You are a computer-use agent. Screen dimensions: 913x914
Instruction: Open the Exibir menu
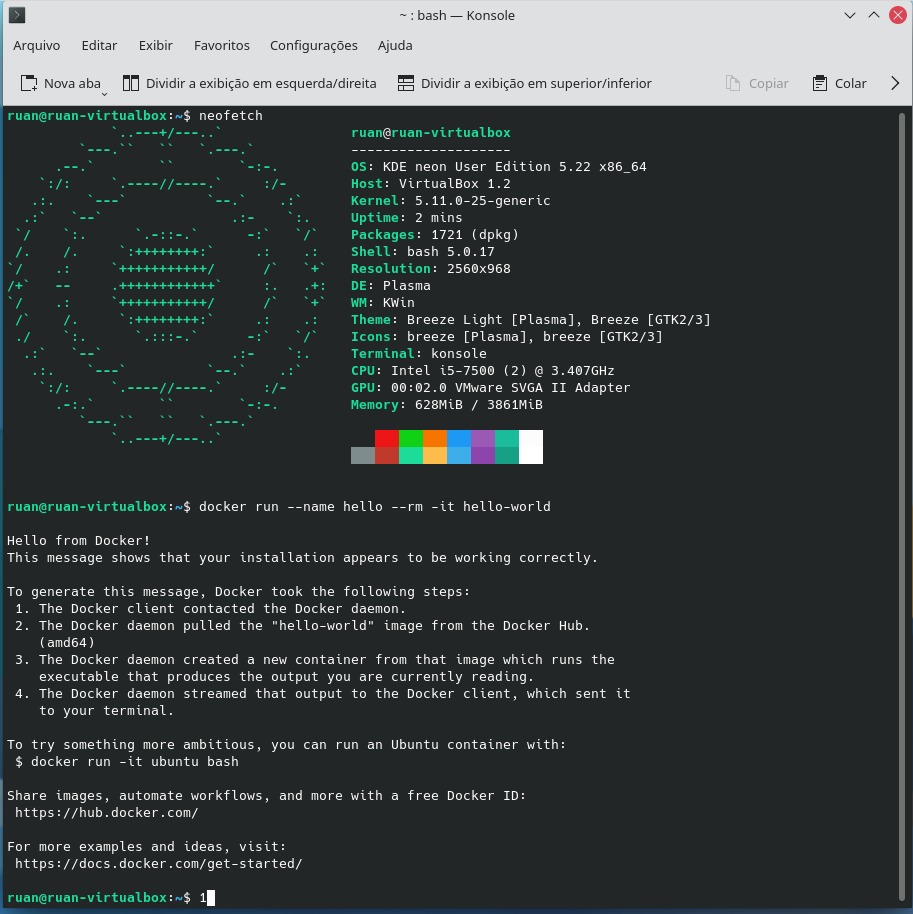pos(156,45)
